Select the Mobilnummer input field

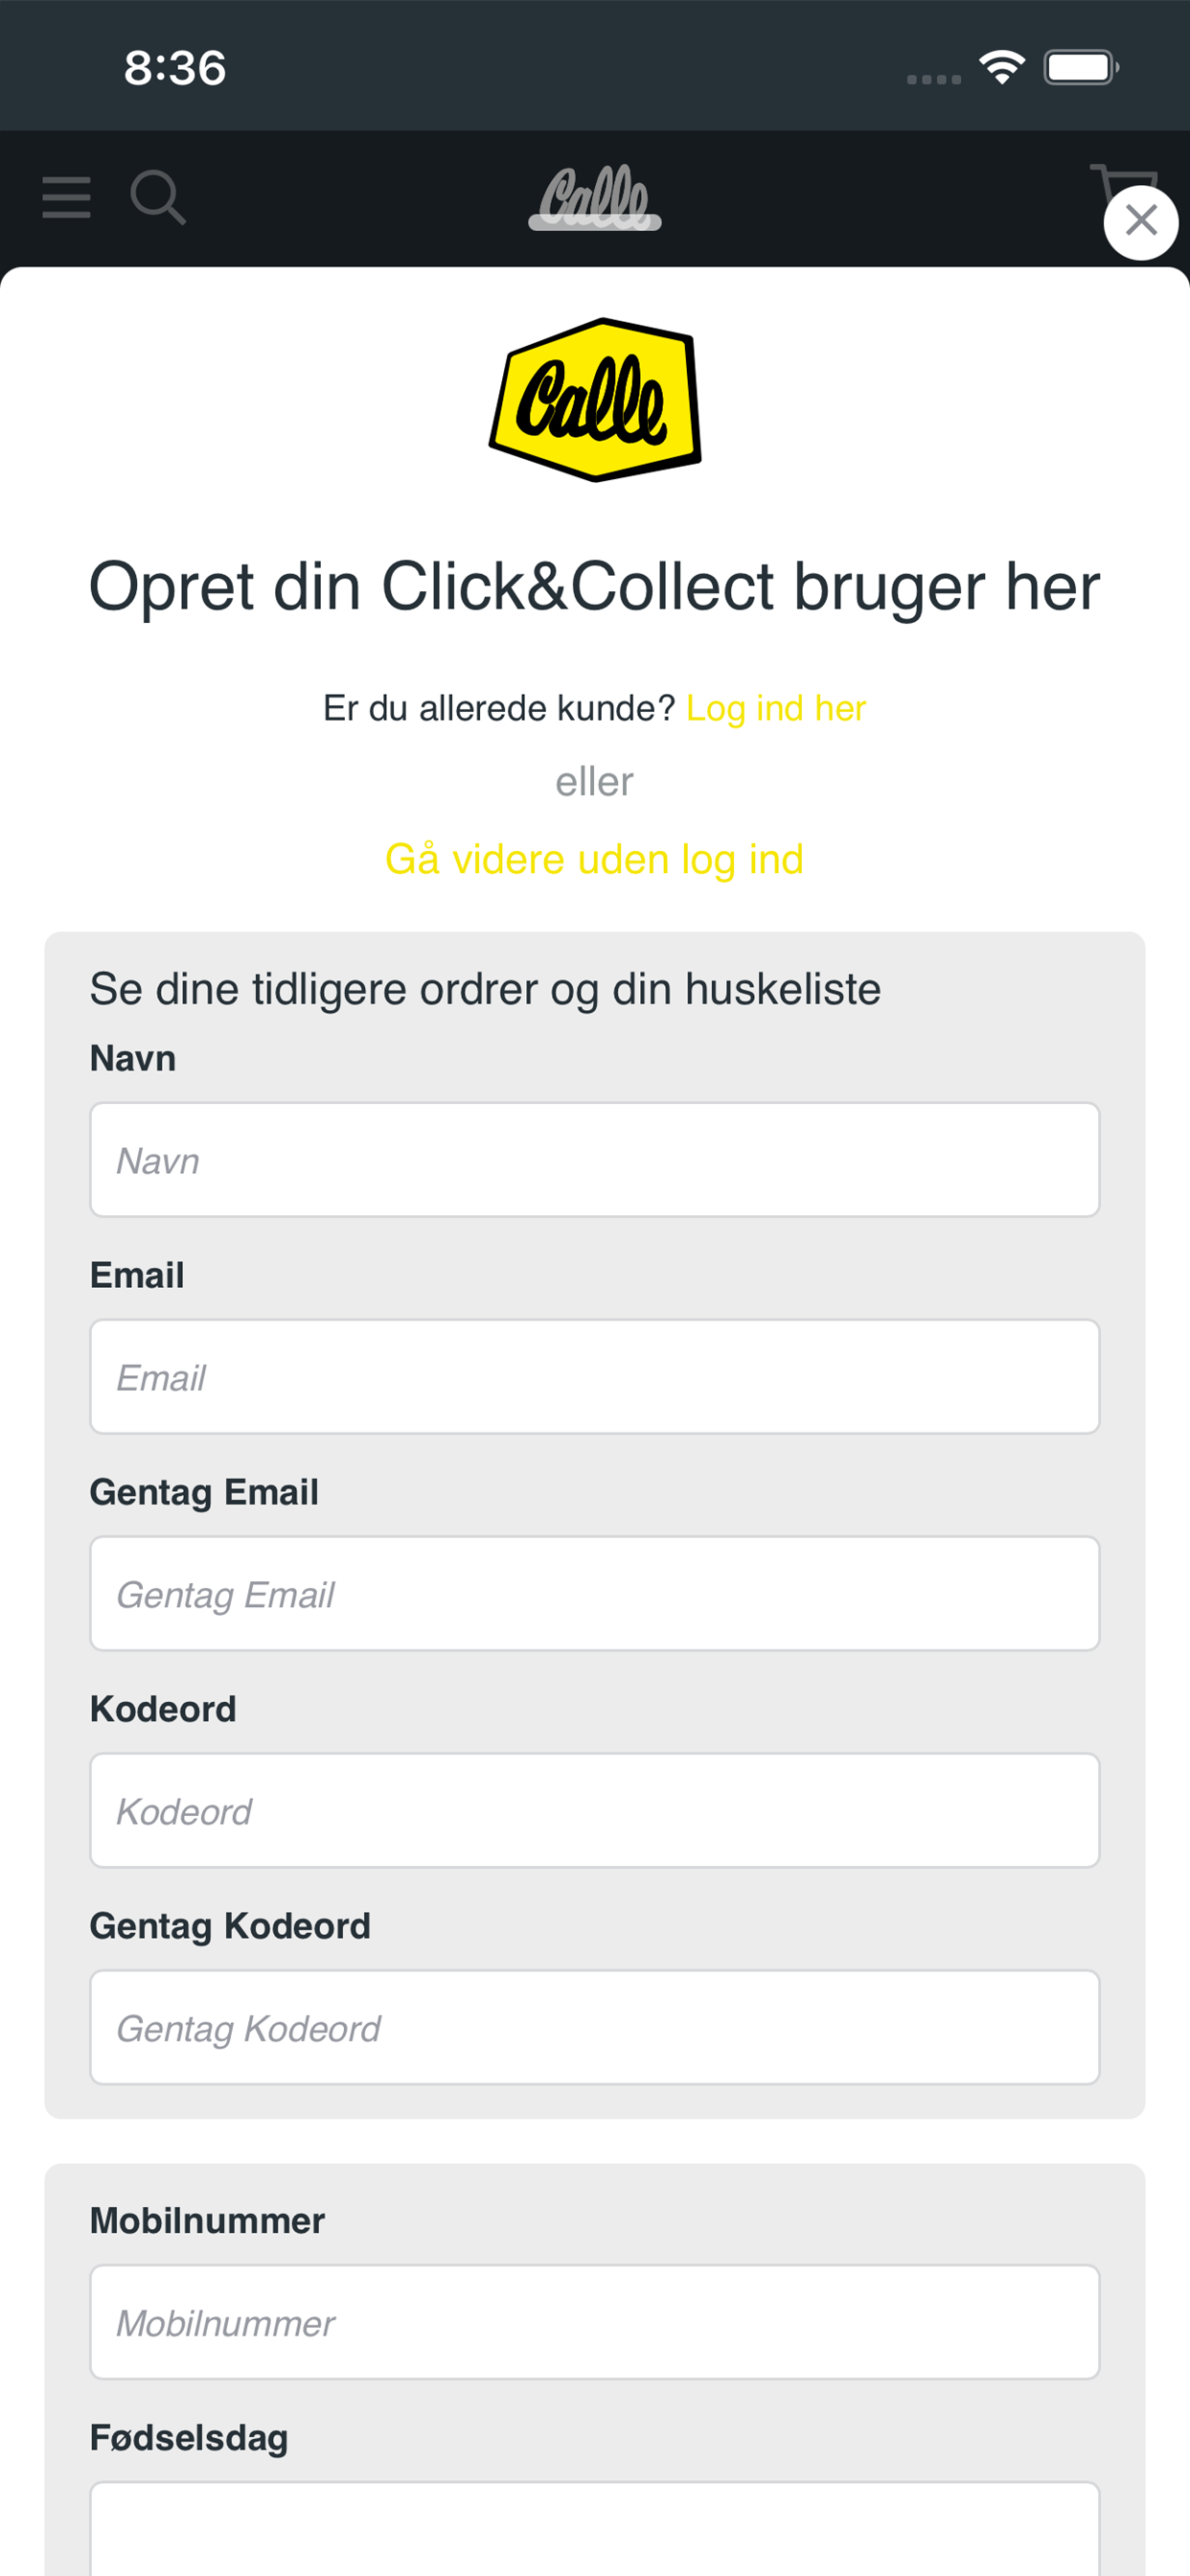pyautogui.click(x=595, y=2323)
